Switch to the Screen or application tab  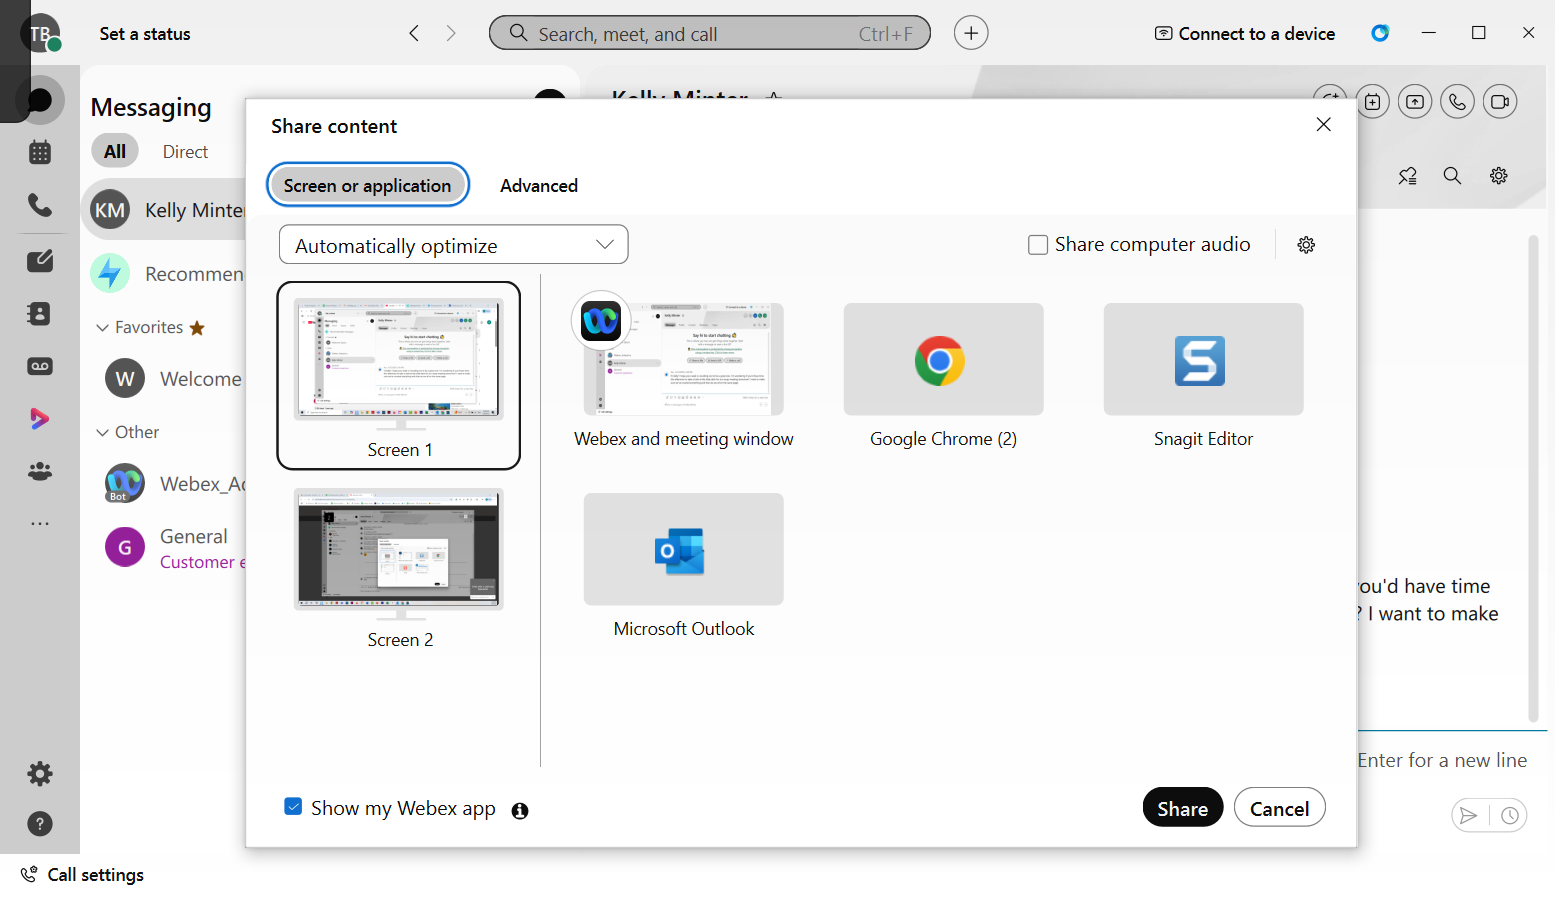tap(368, 185)
